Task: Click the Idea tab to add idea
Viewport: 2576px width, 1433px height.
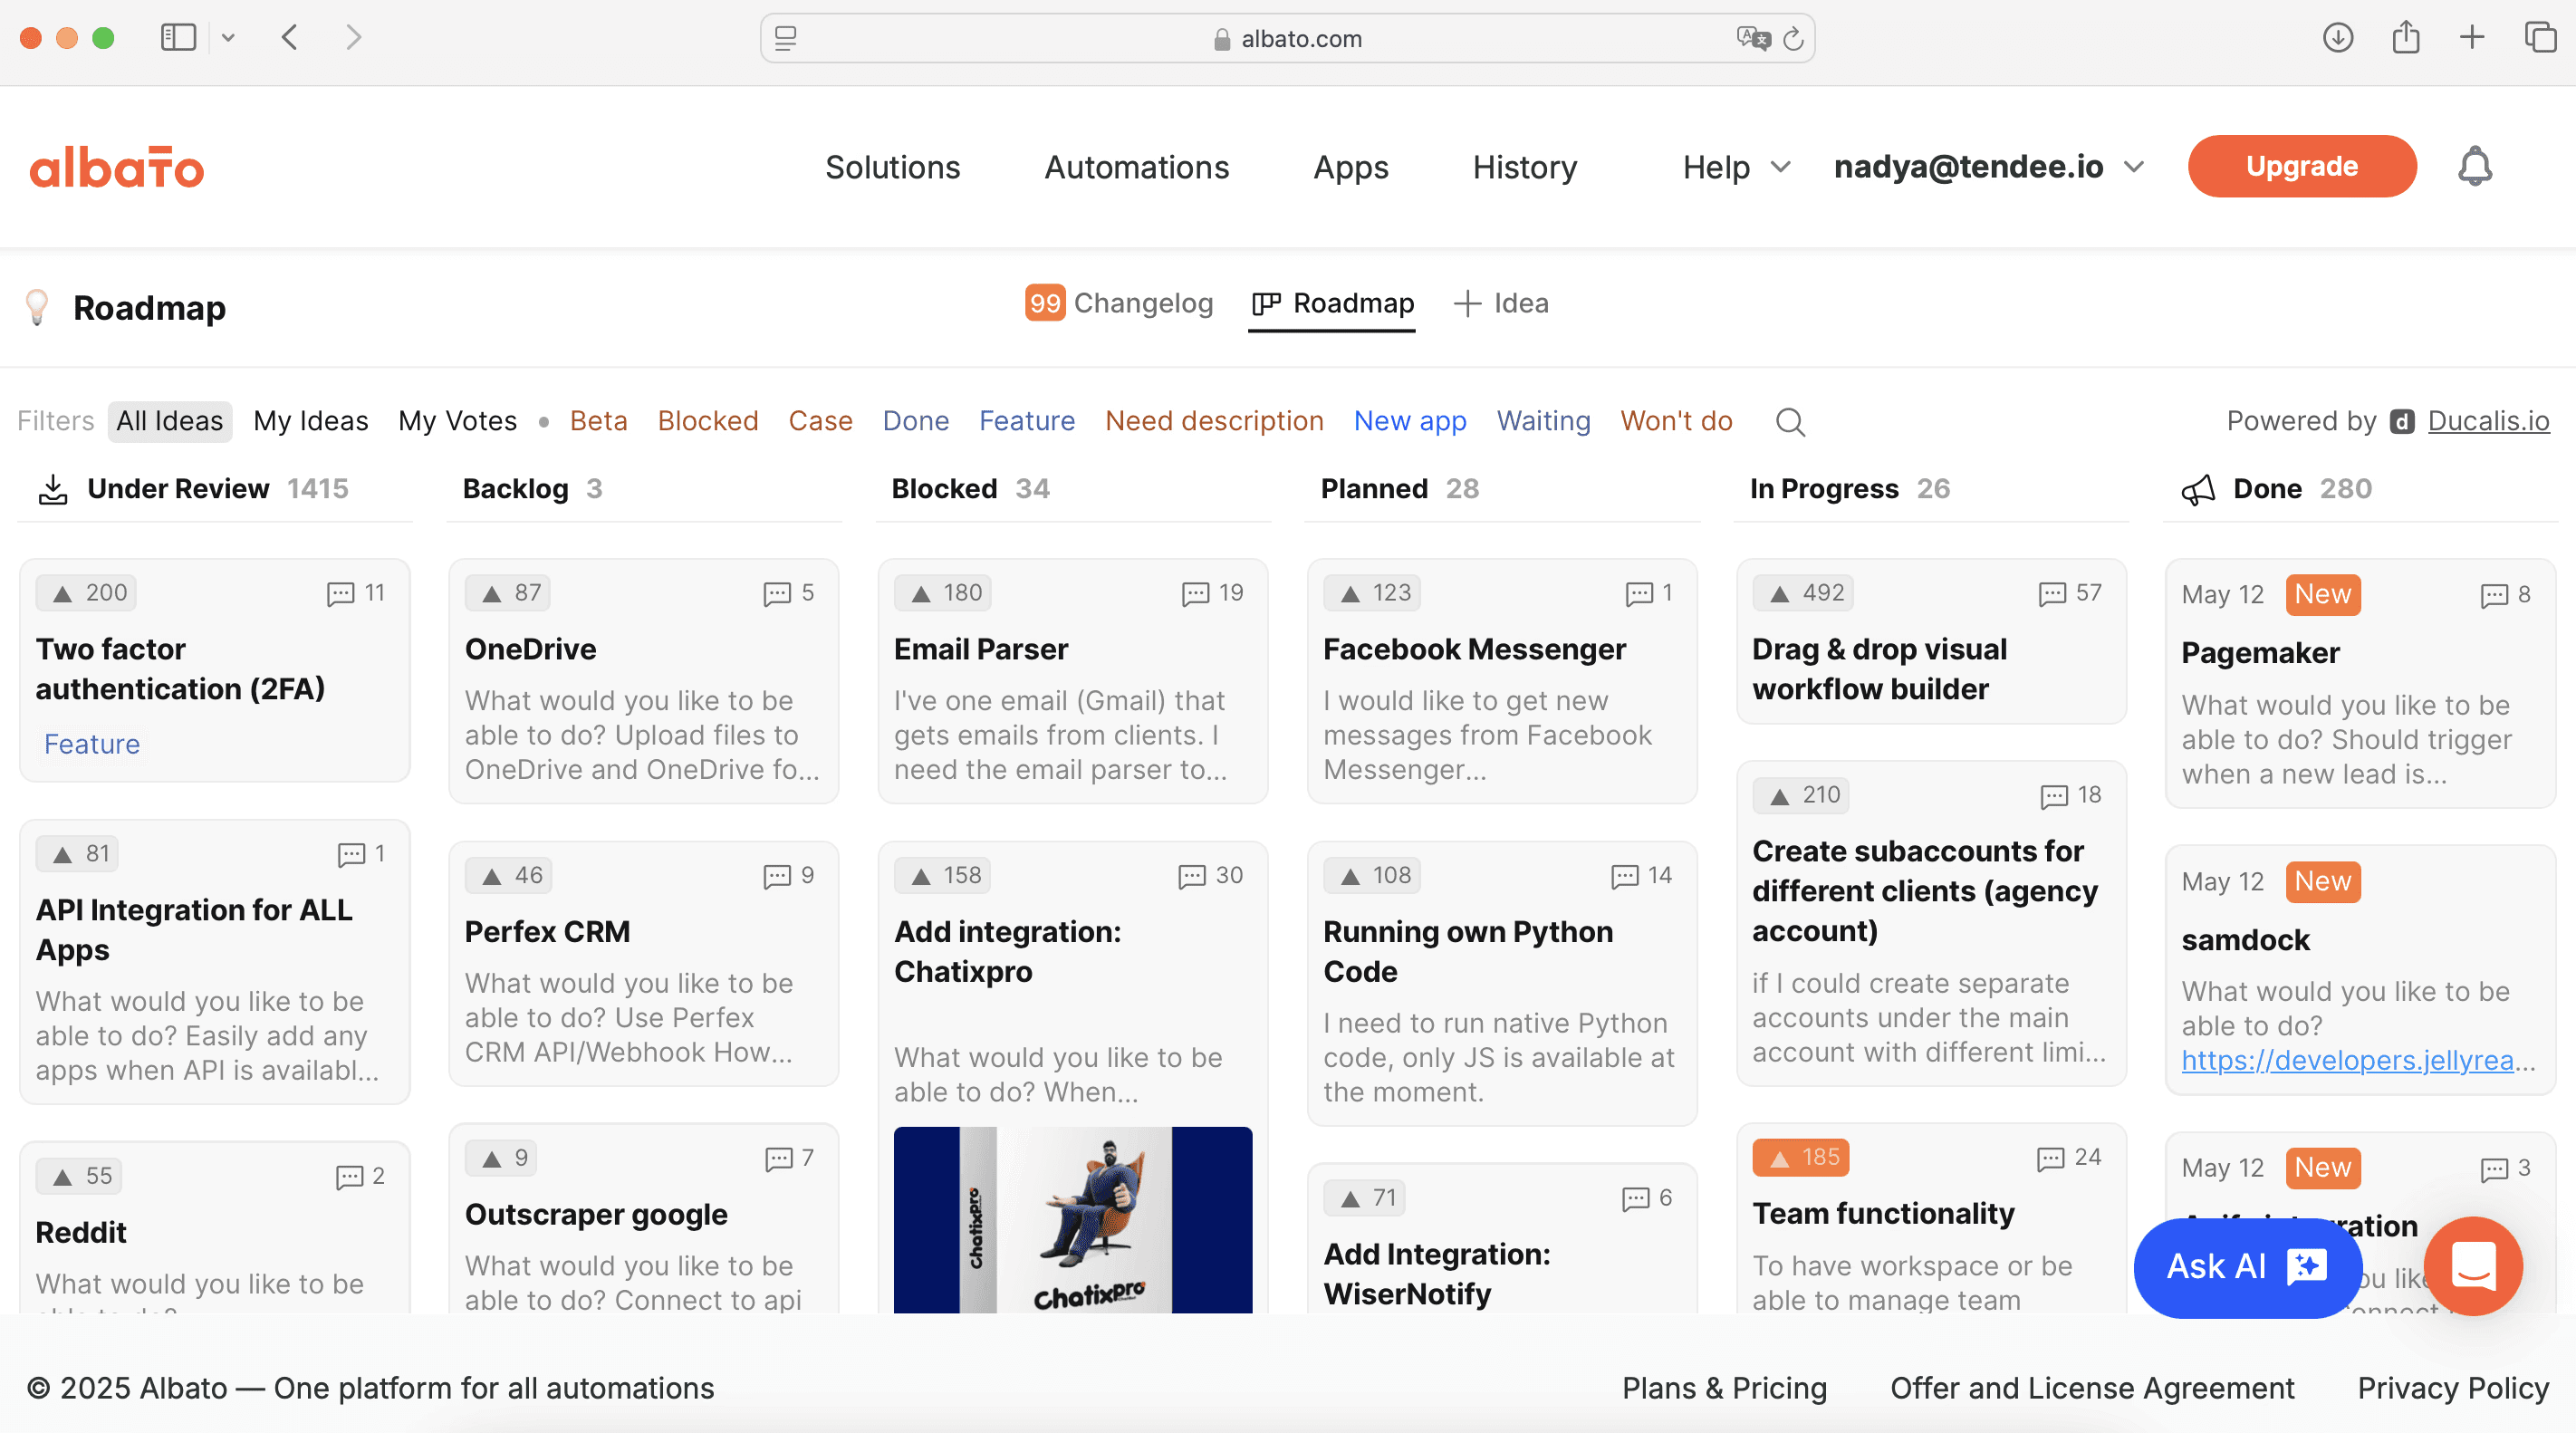Action: pos(1500,303)
